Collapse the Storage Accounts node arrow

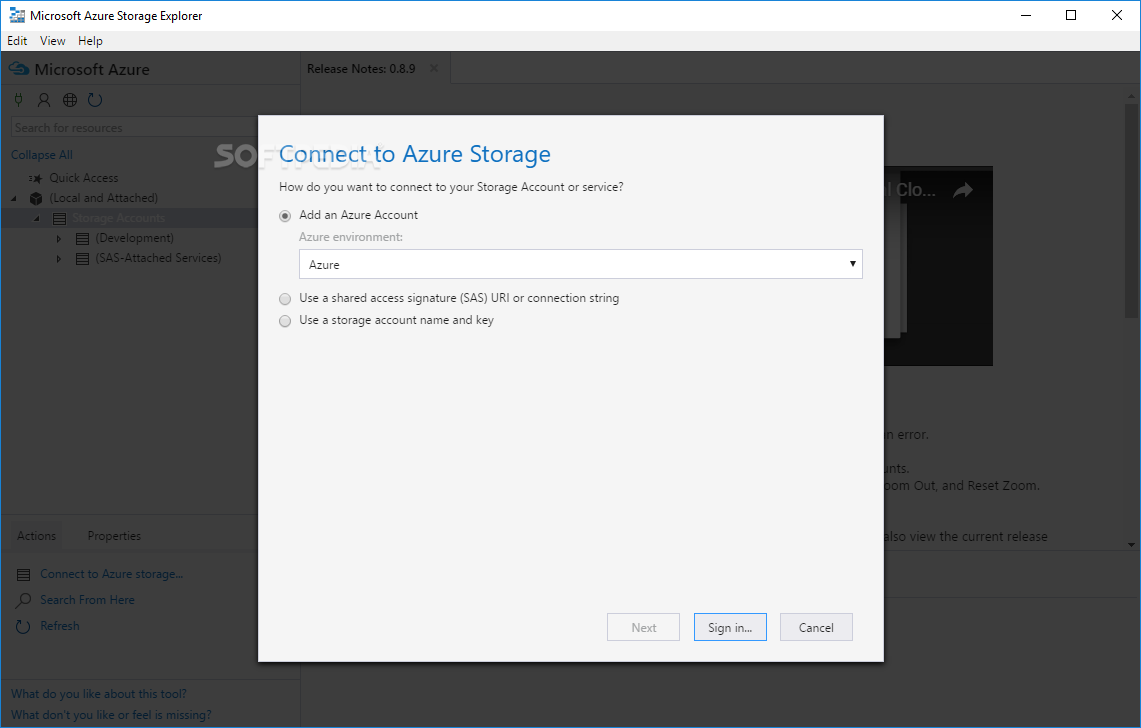(x=37, y=218)
